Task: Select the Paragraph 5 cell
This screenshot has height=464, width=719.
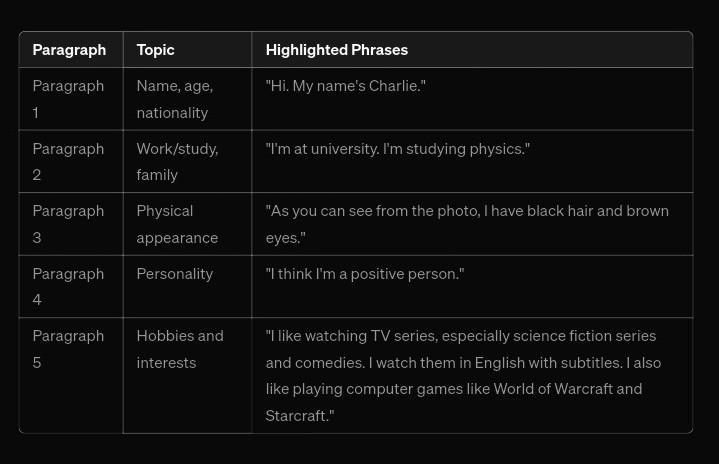Action: point(68,349)
